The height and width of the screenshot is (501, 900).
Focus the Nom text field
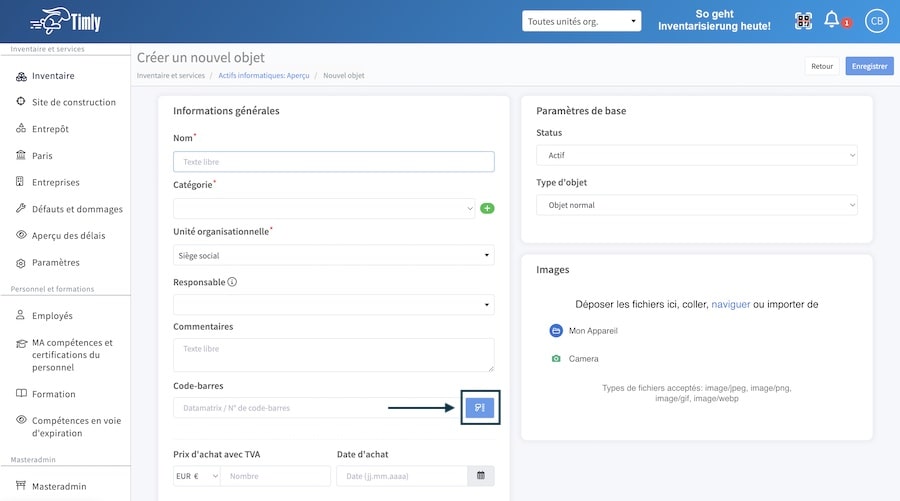point(333,162)
